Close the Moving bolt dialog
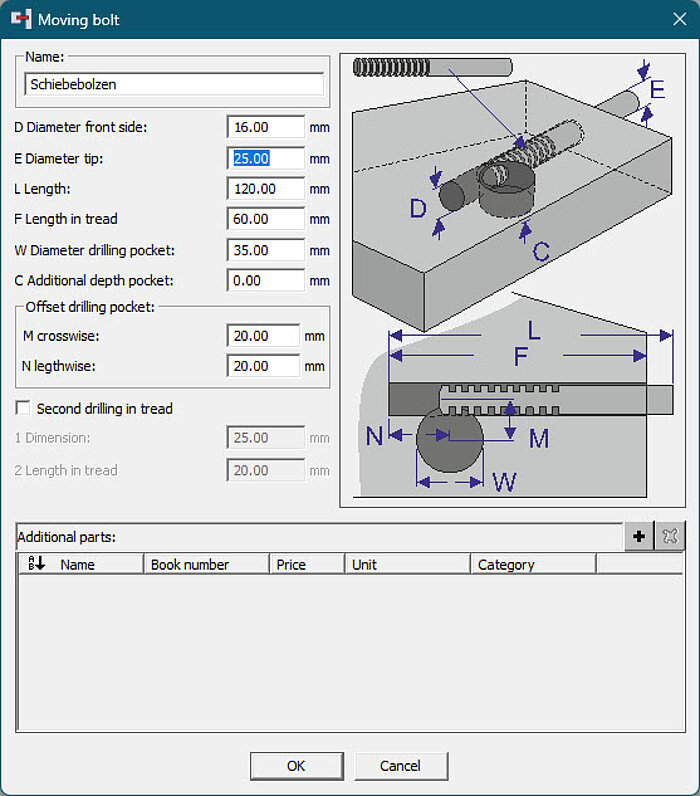The image size is (700, 796). click(680, 19)
